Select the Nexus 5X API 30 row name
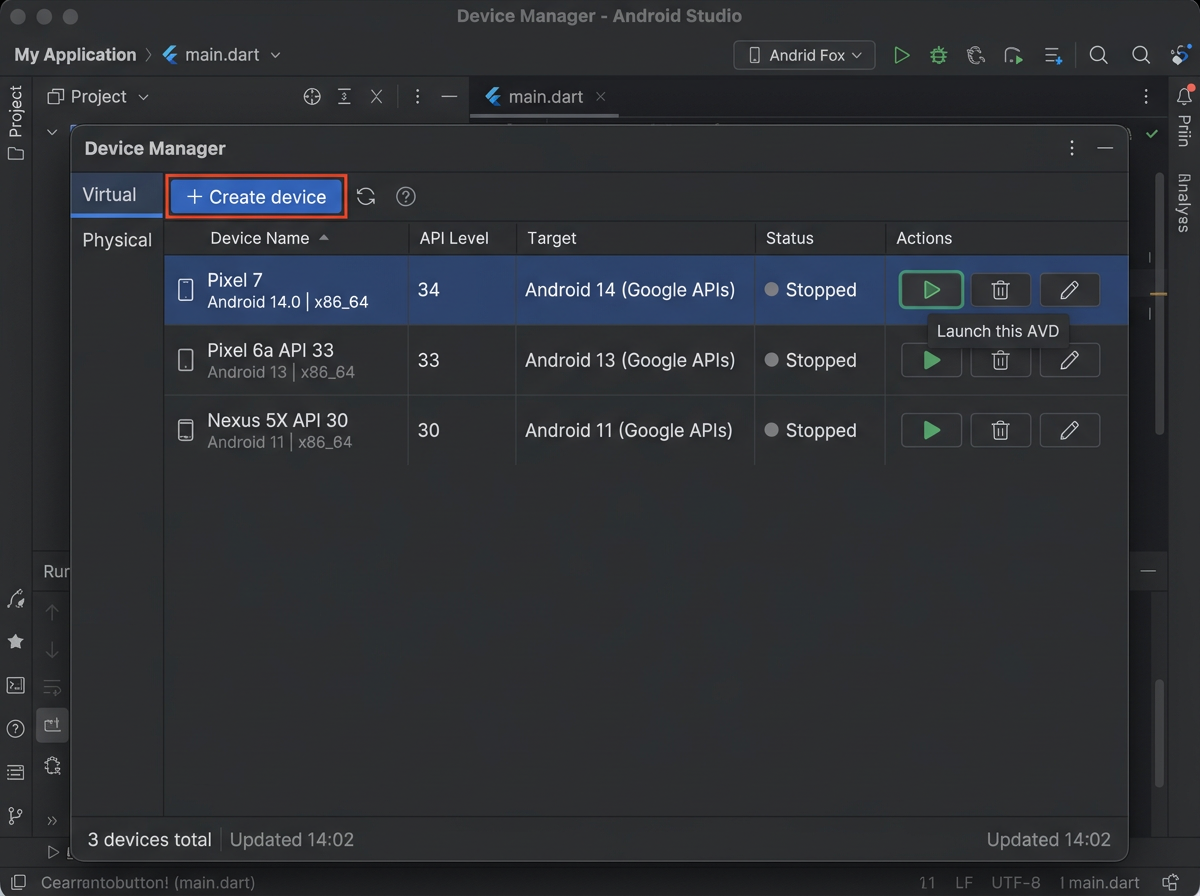 pos(277,420)
